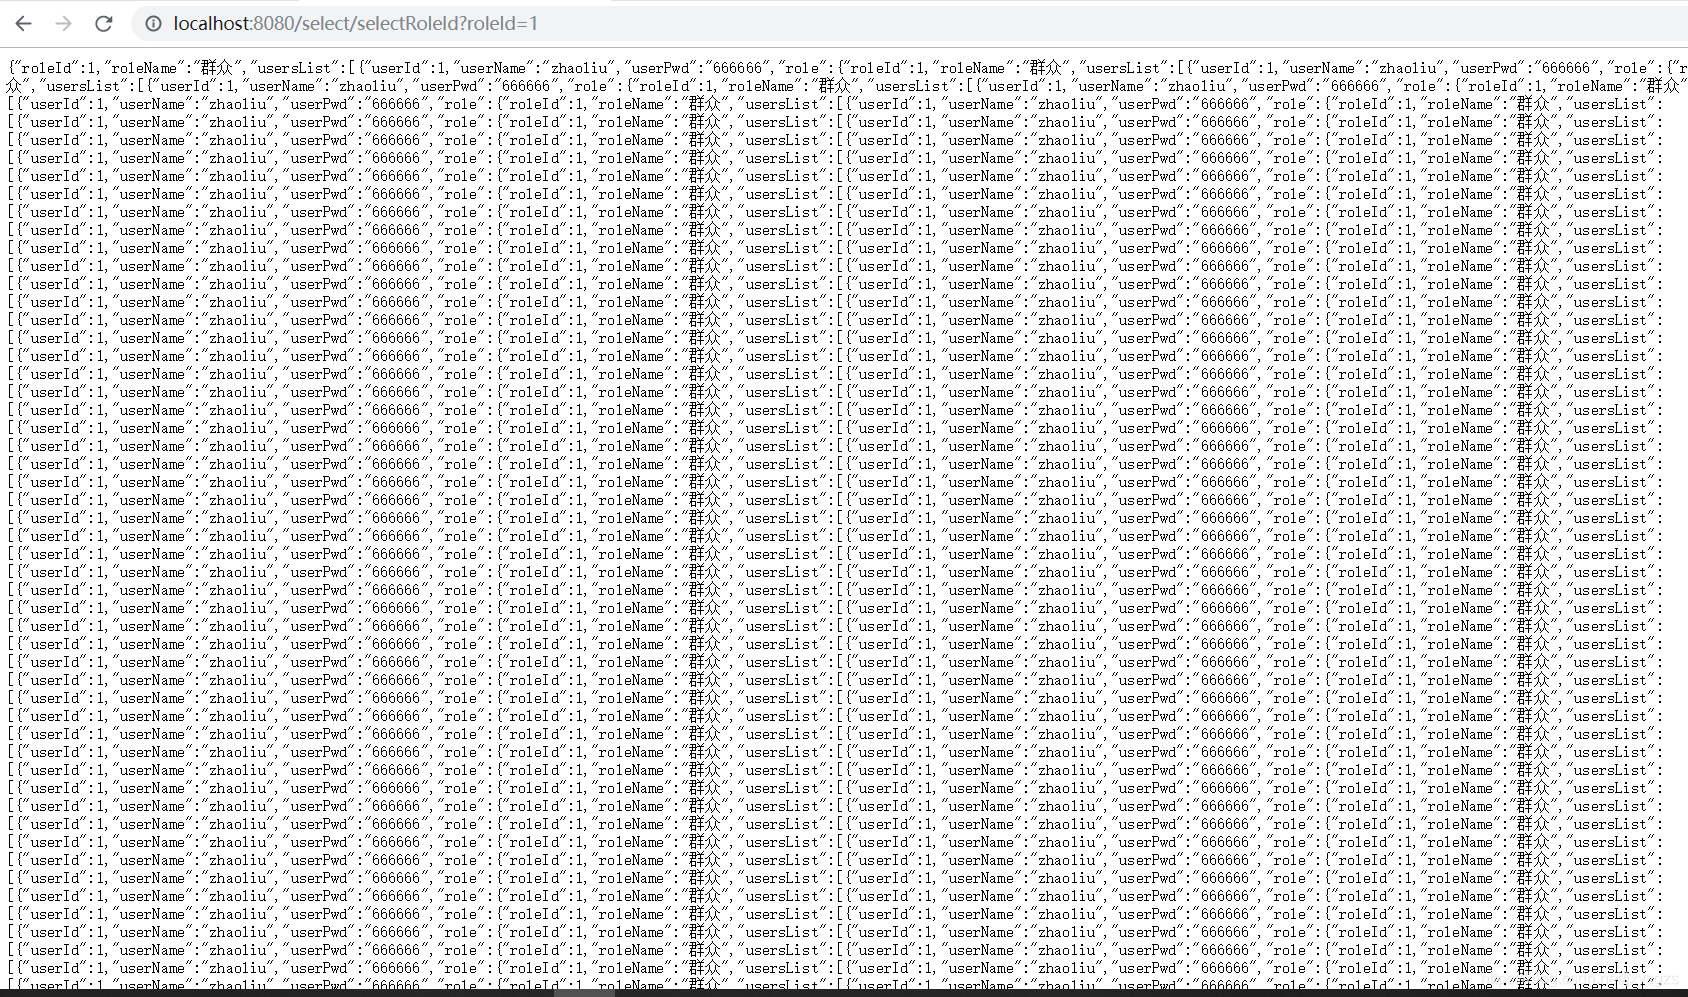
Task: View site information icon beside URL
Action: [153, 23]
